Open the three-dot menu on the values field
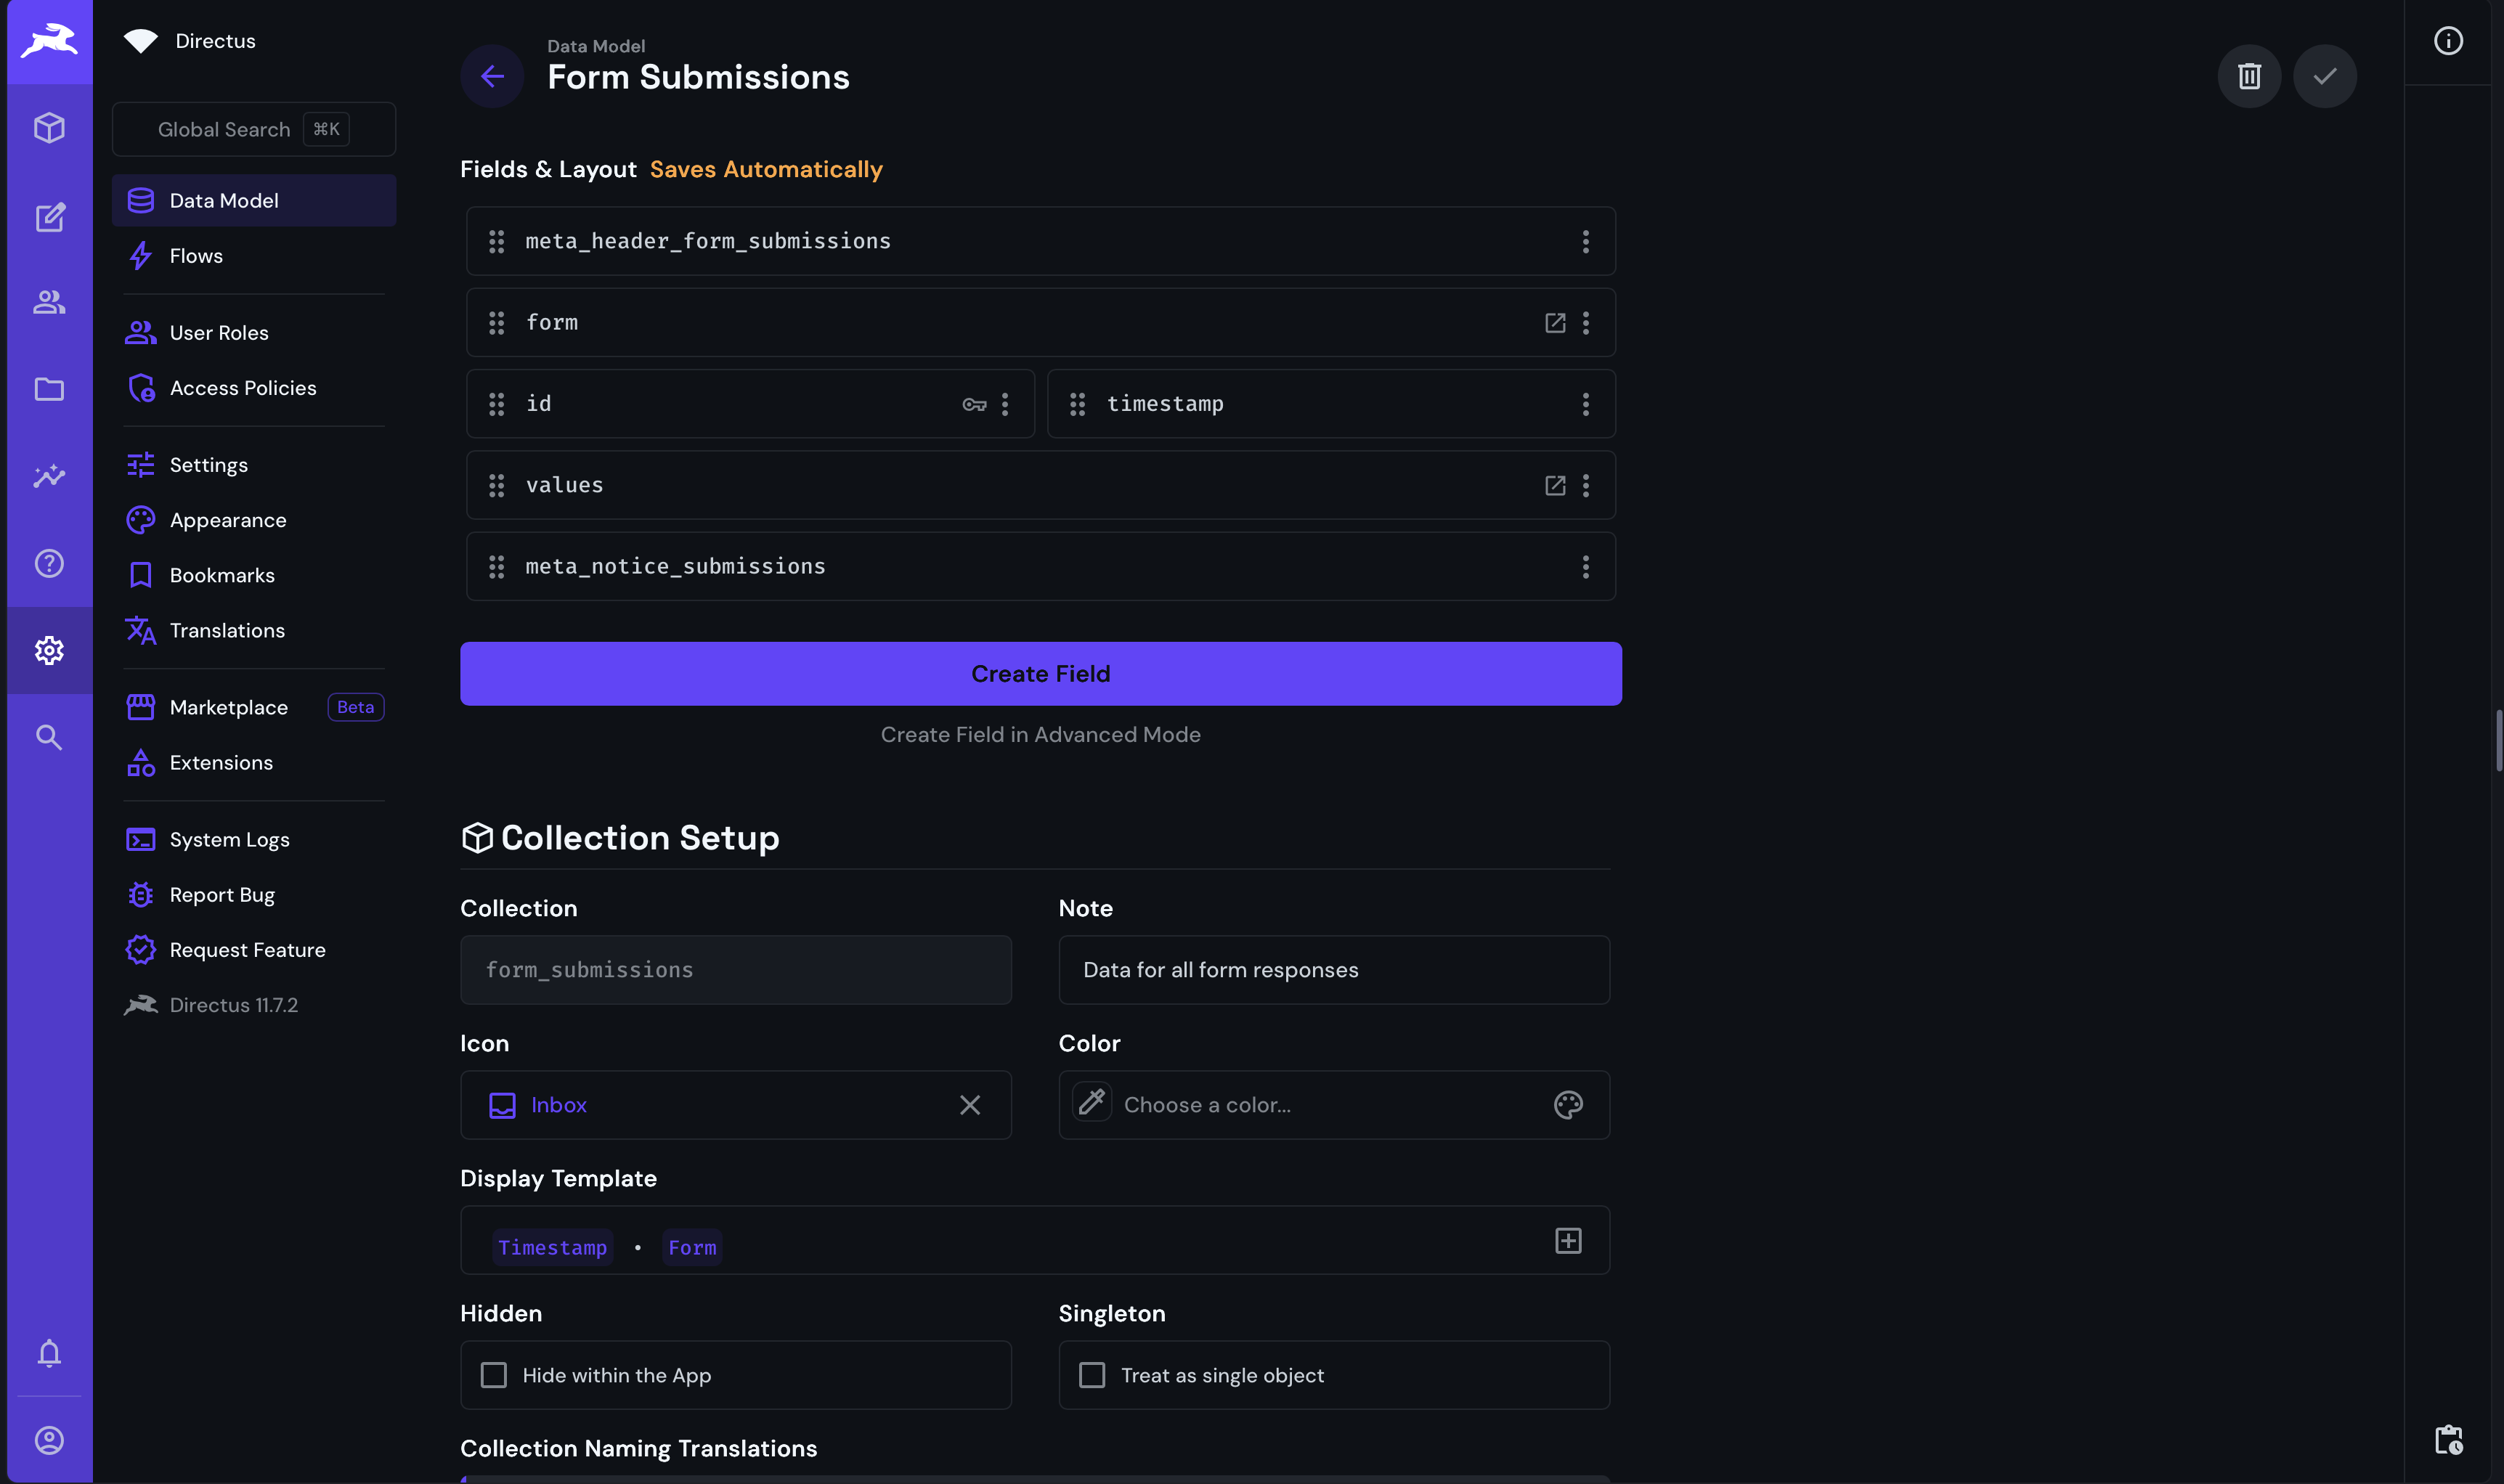The image size is (2504, 1484). coord(1585,486)
